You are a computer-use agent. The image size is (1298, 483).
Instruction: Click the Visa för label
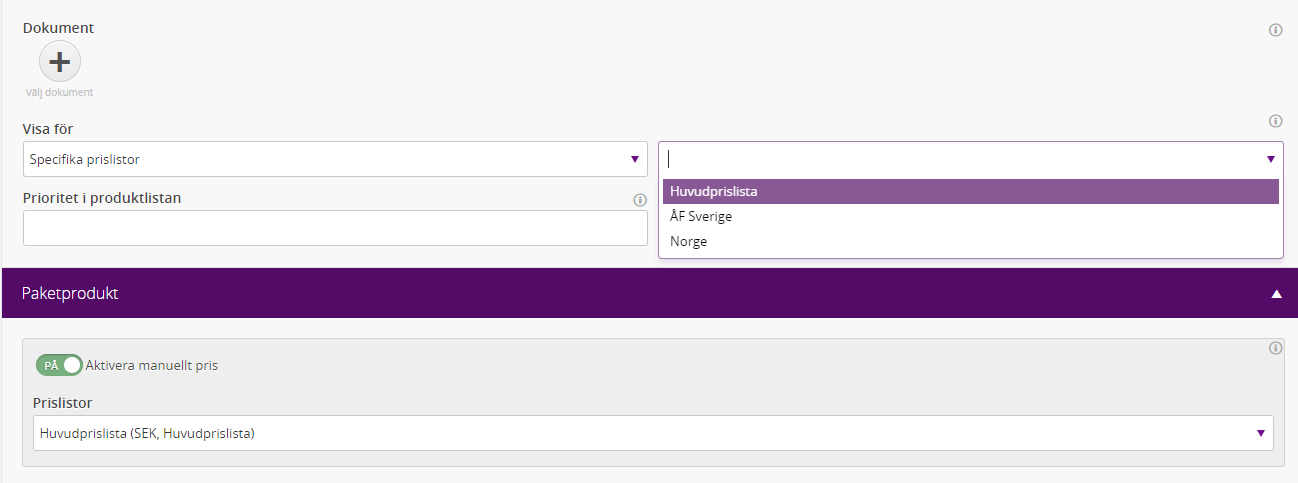(x=48, y=129)
